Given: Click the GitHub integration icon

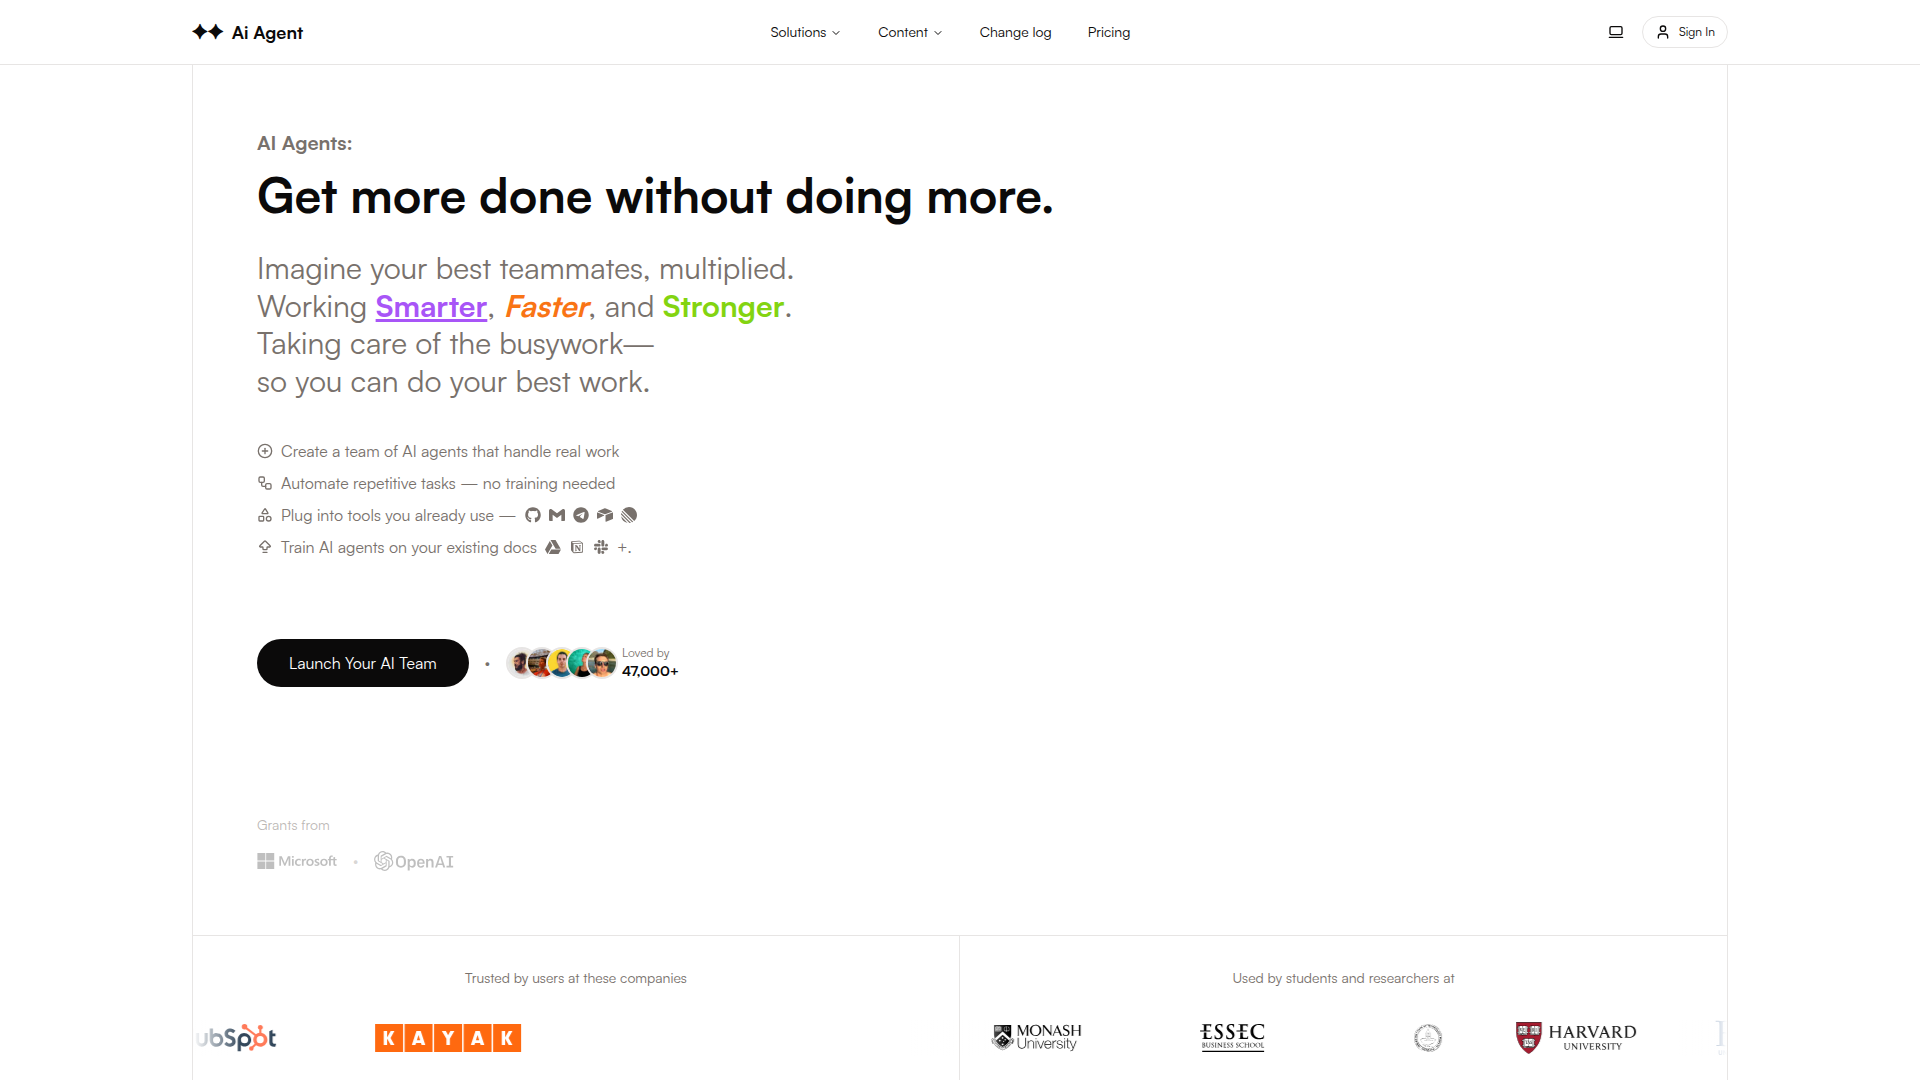Looking at the screenshot, I should pos(532,515).
